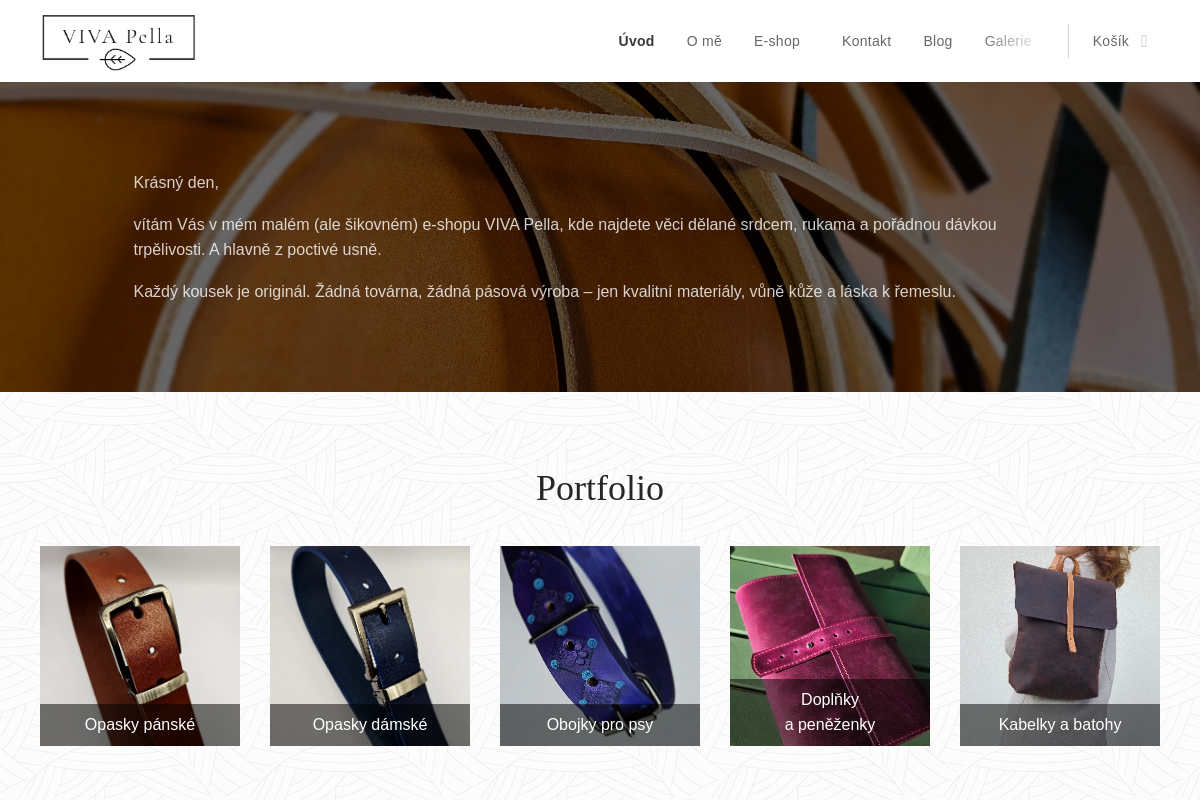This screenshot has height=800, width=1200.
Task: Open the Galerie menu item
Action: [x=1008, y=41]
